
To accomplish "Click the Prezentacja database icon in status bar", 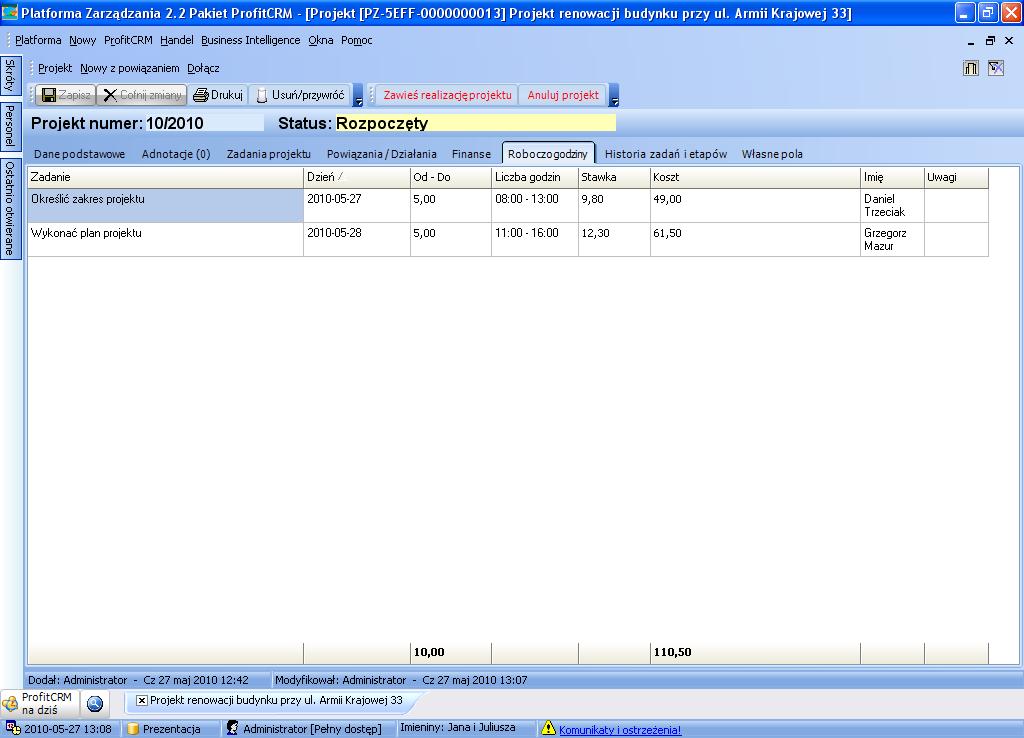I will coord(132,729).
